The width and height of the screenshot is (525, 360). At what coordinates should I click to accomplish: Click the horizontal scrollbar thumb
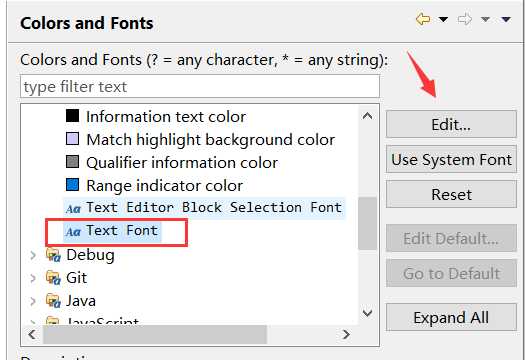click(x=155, y=334)
